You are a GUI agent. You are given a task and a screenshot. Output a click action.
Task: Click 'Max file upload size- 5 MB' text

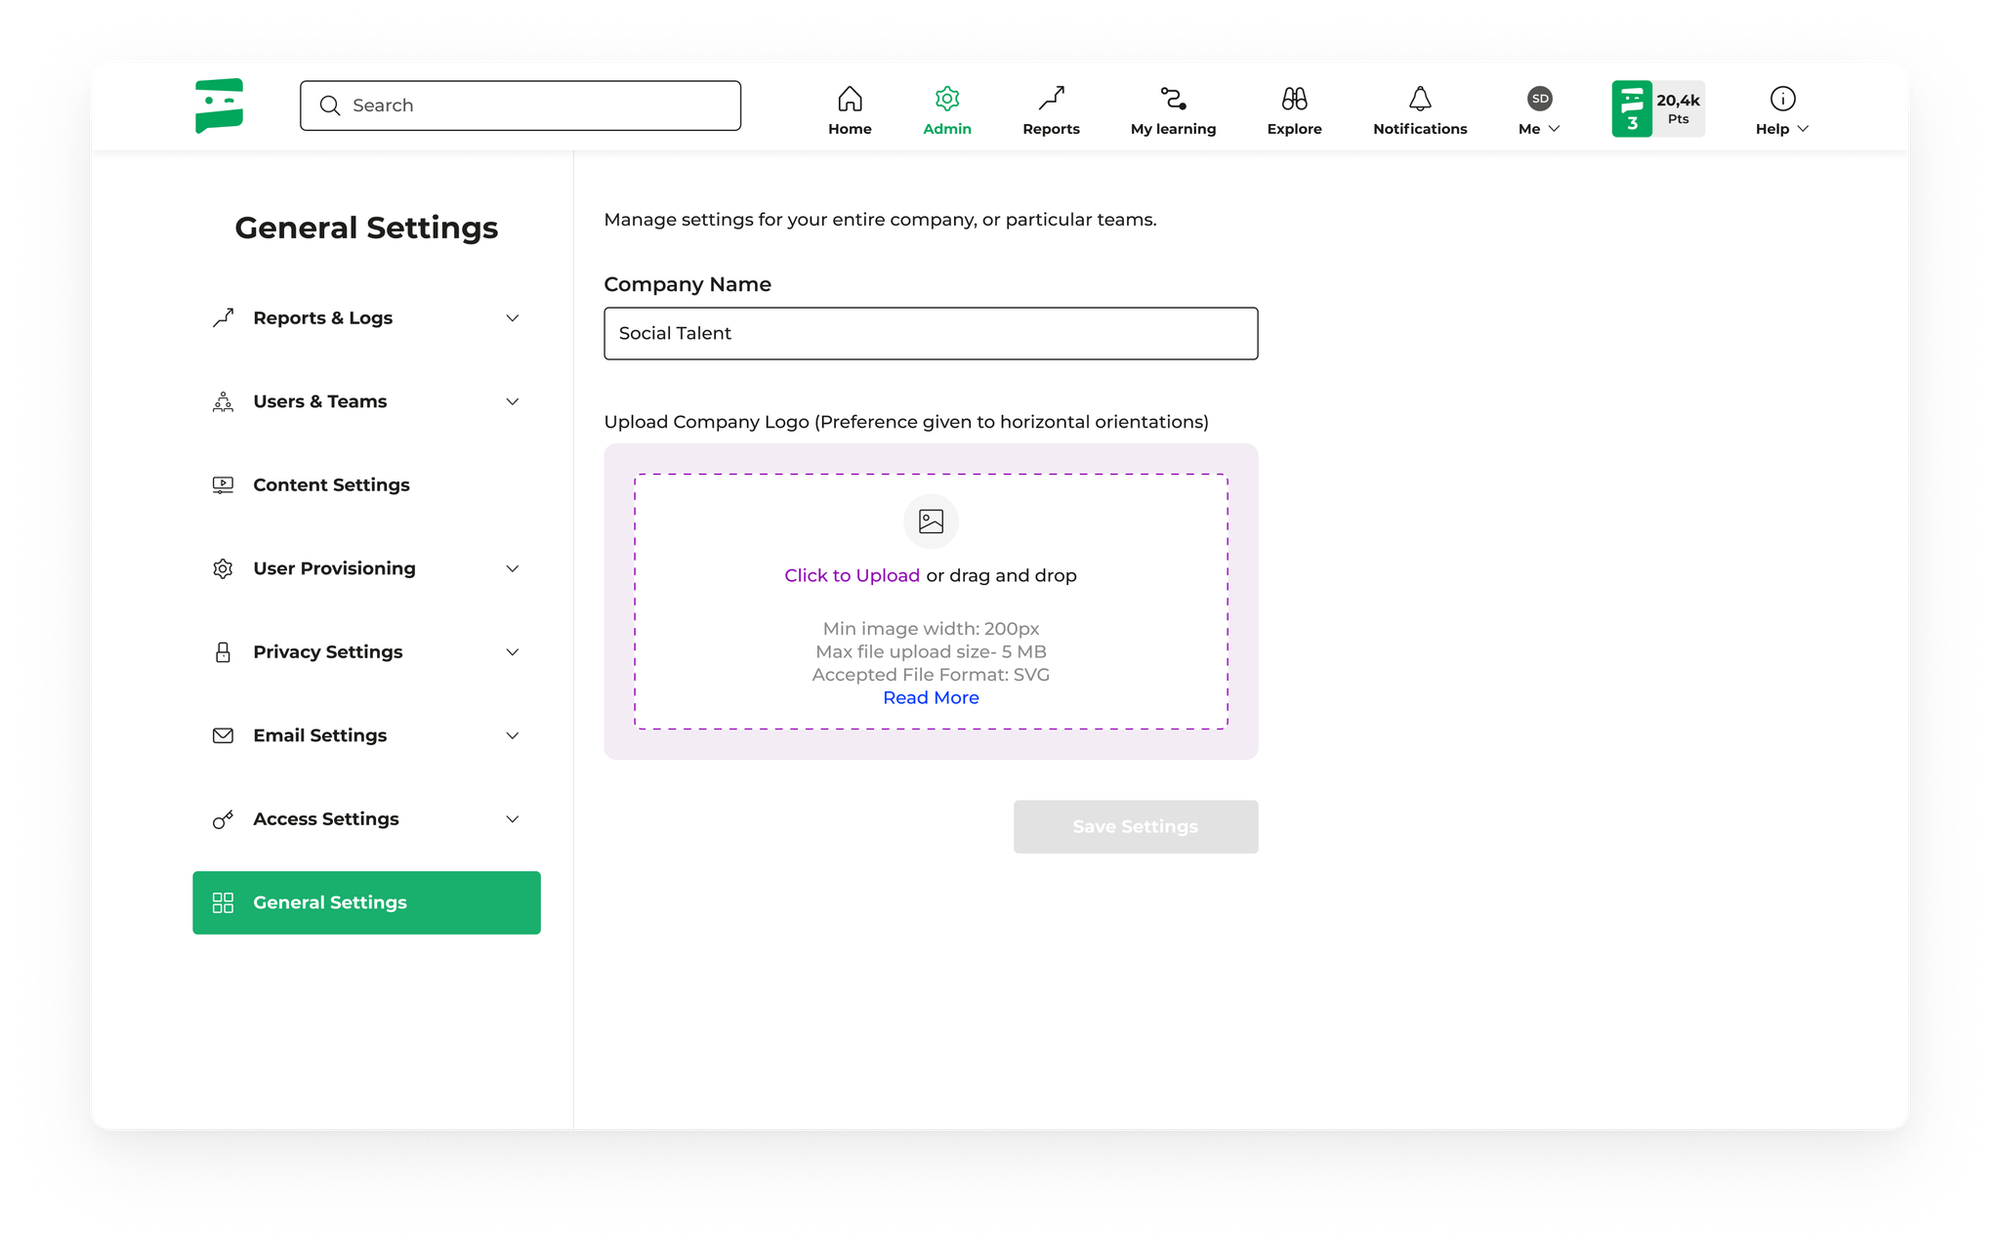(x=931, y=652)
